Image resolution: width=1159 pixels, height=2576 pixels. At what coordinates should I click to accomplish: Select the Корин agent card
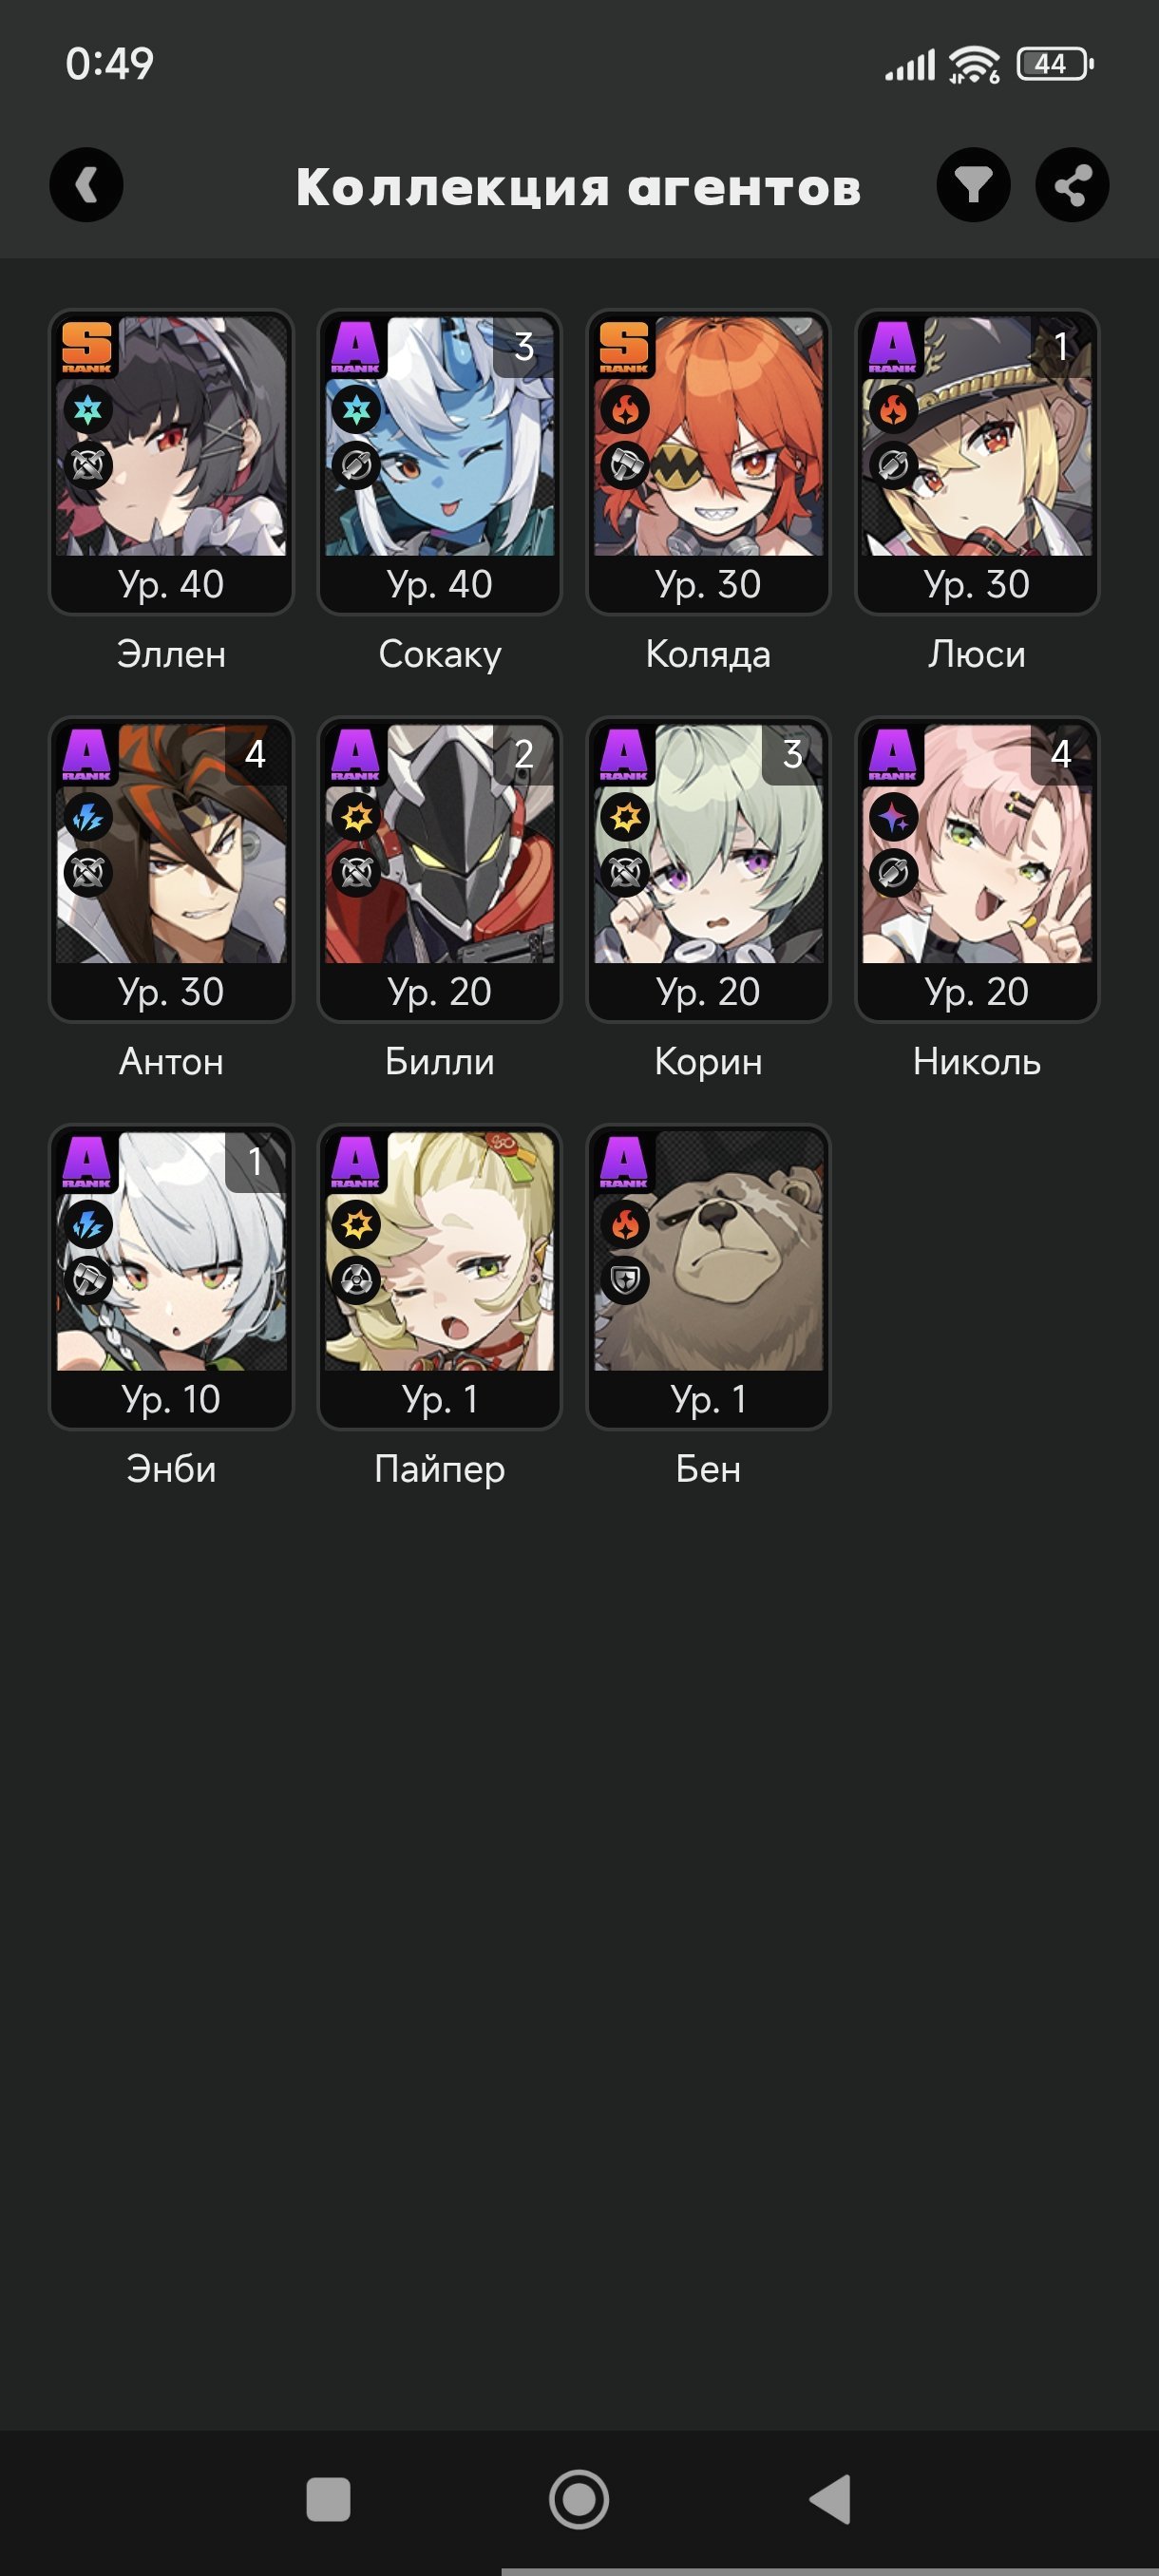[x=708, y=870]
